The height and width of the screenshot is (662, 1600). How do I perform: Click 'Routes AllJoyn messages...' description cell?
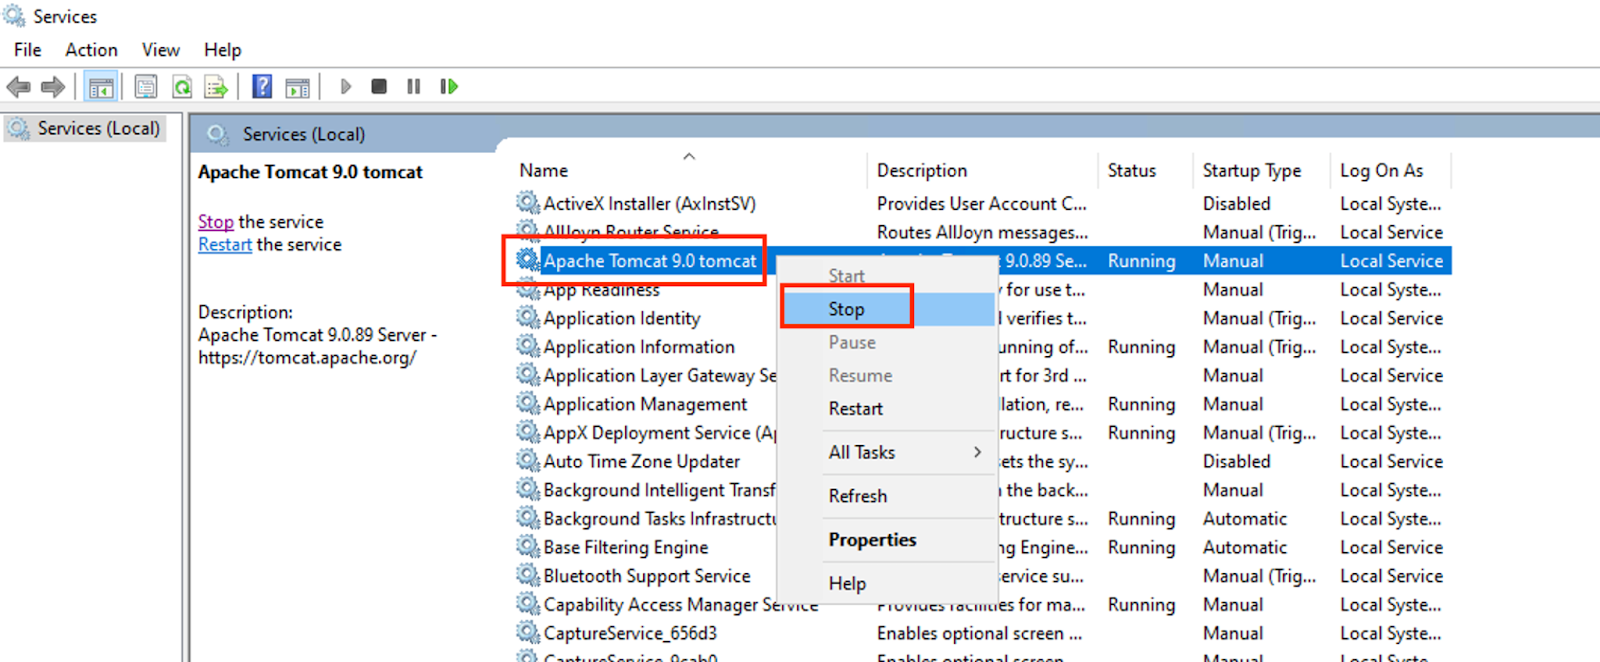point(982,232)
